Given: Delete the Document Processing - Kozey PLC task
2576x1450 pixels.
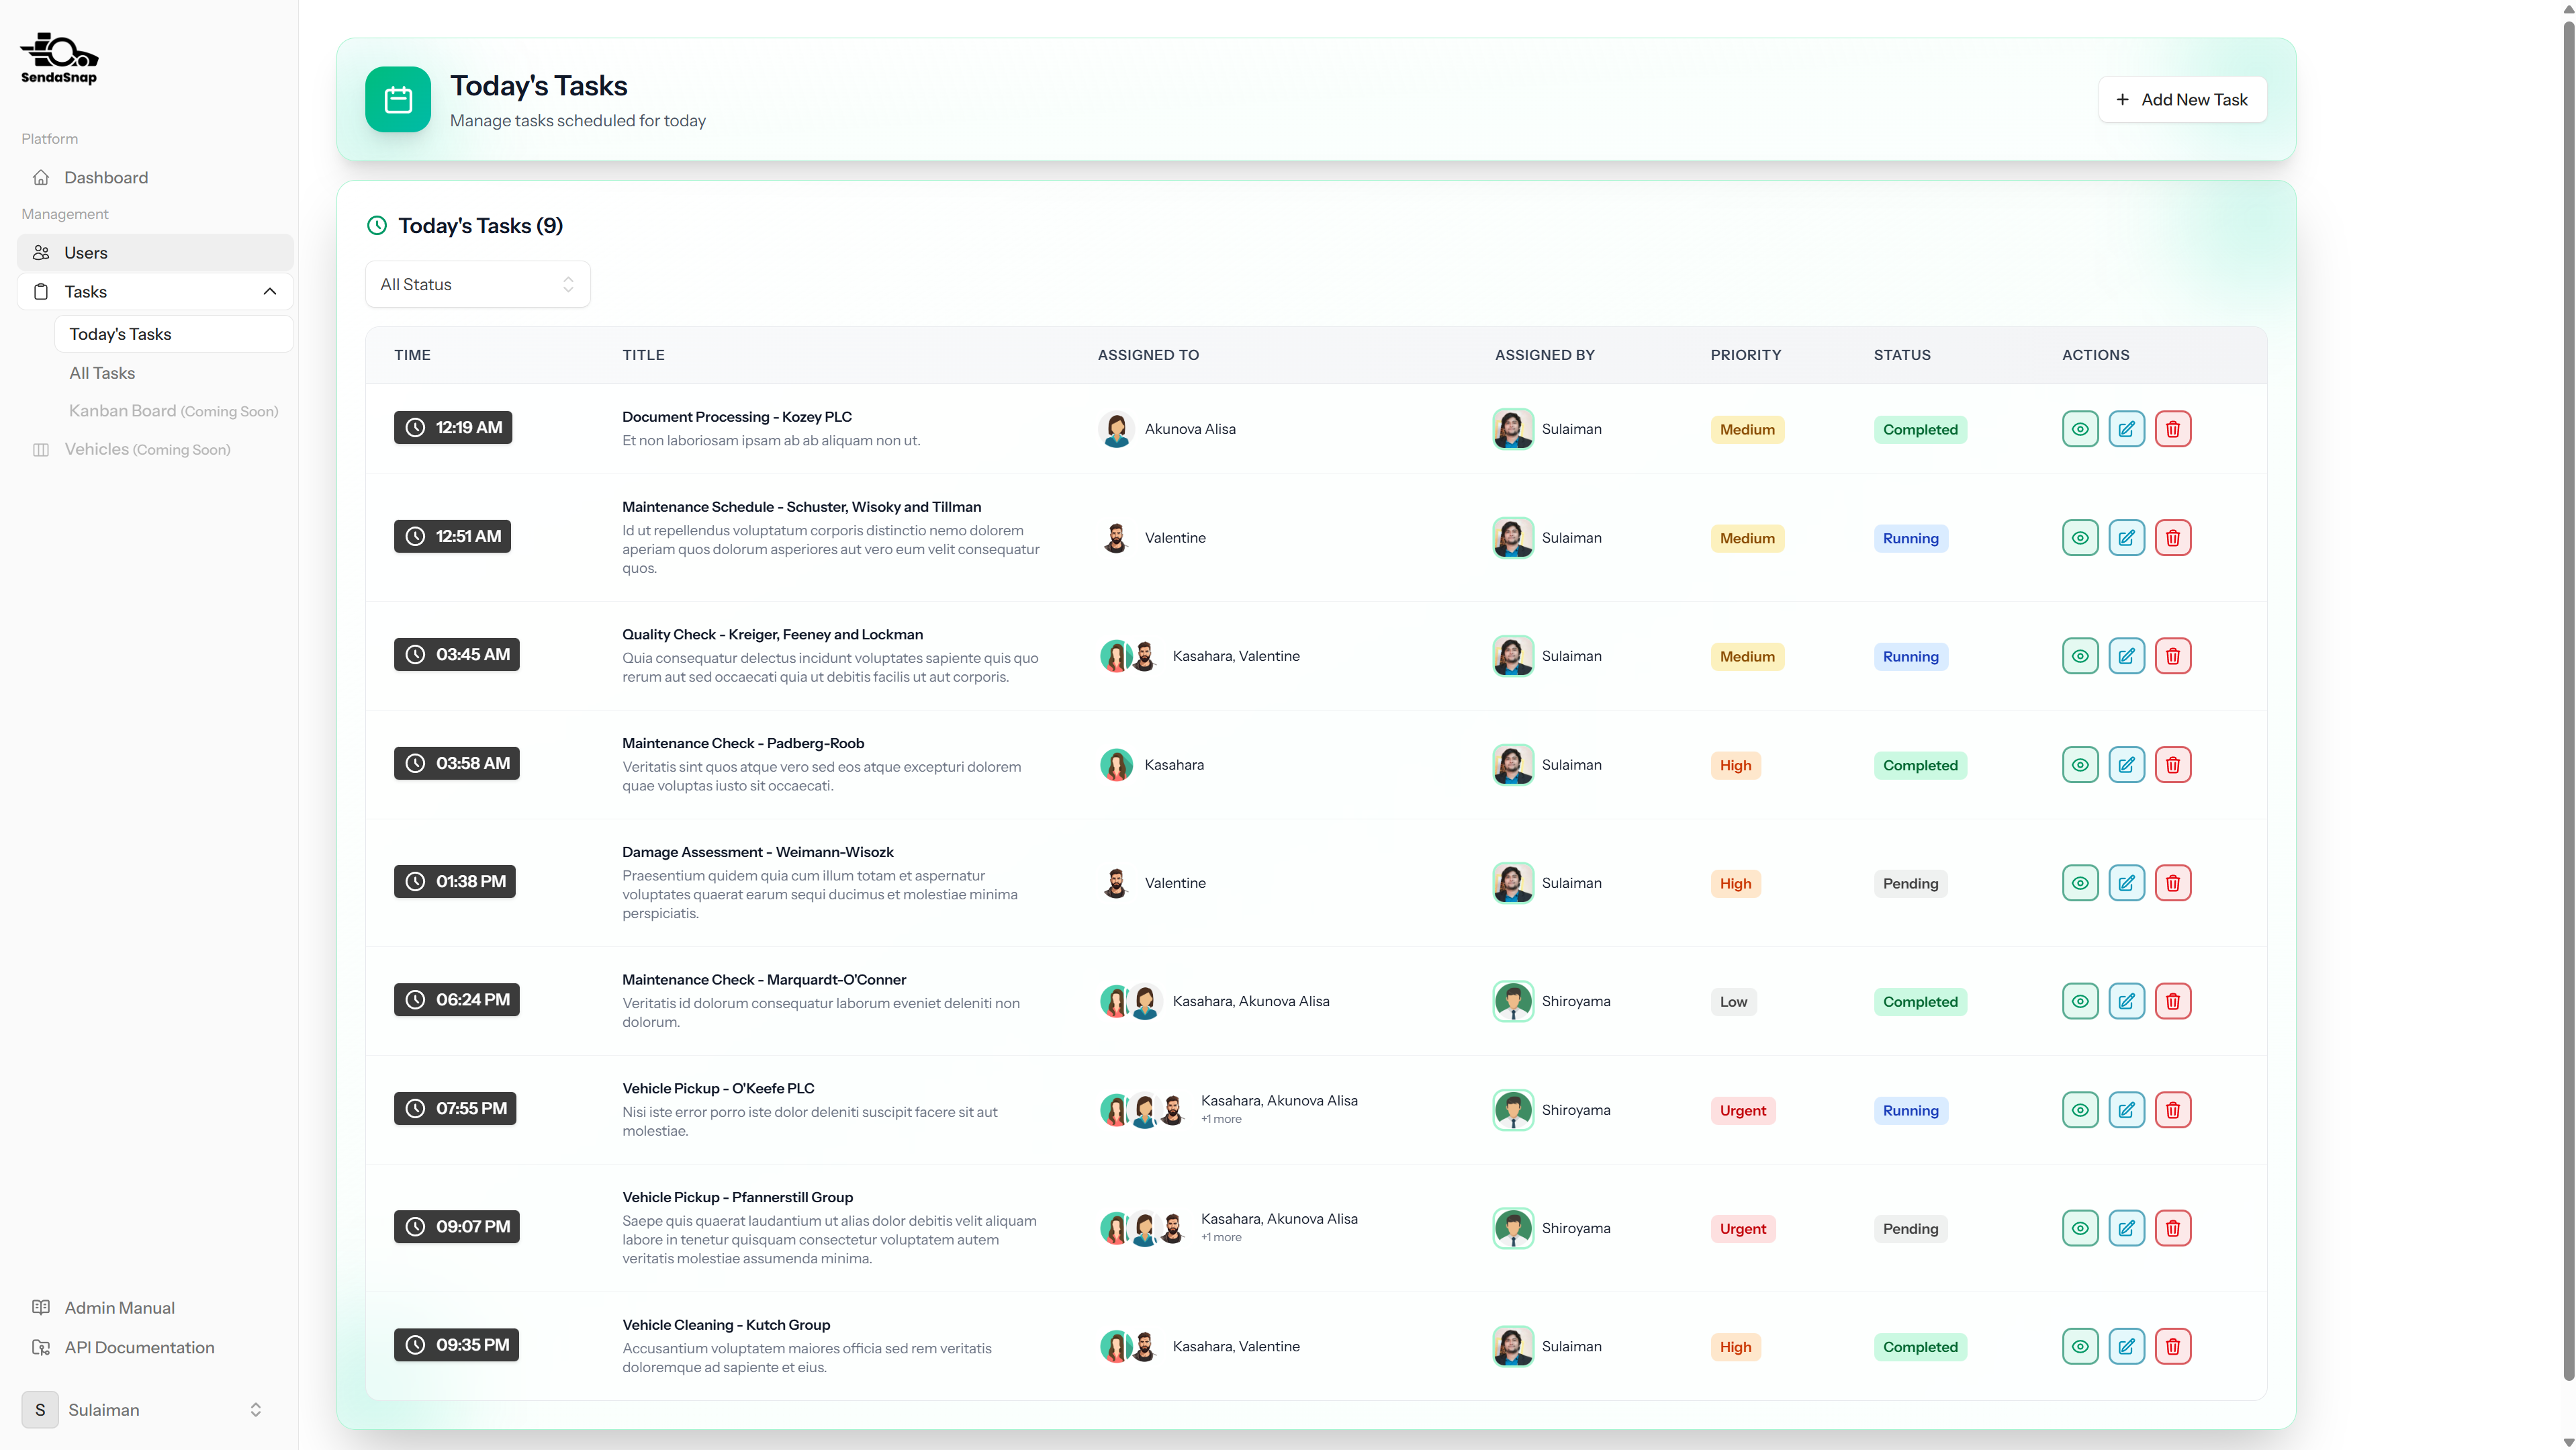Looking at the screenshot, I should (x=2172, y=429).
